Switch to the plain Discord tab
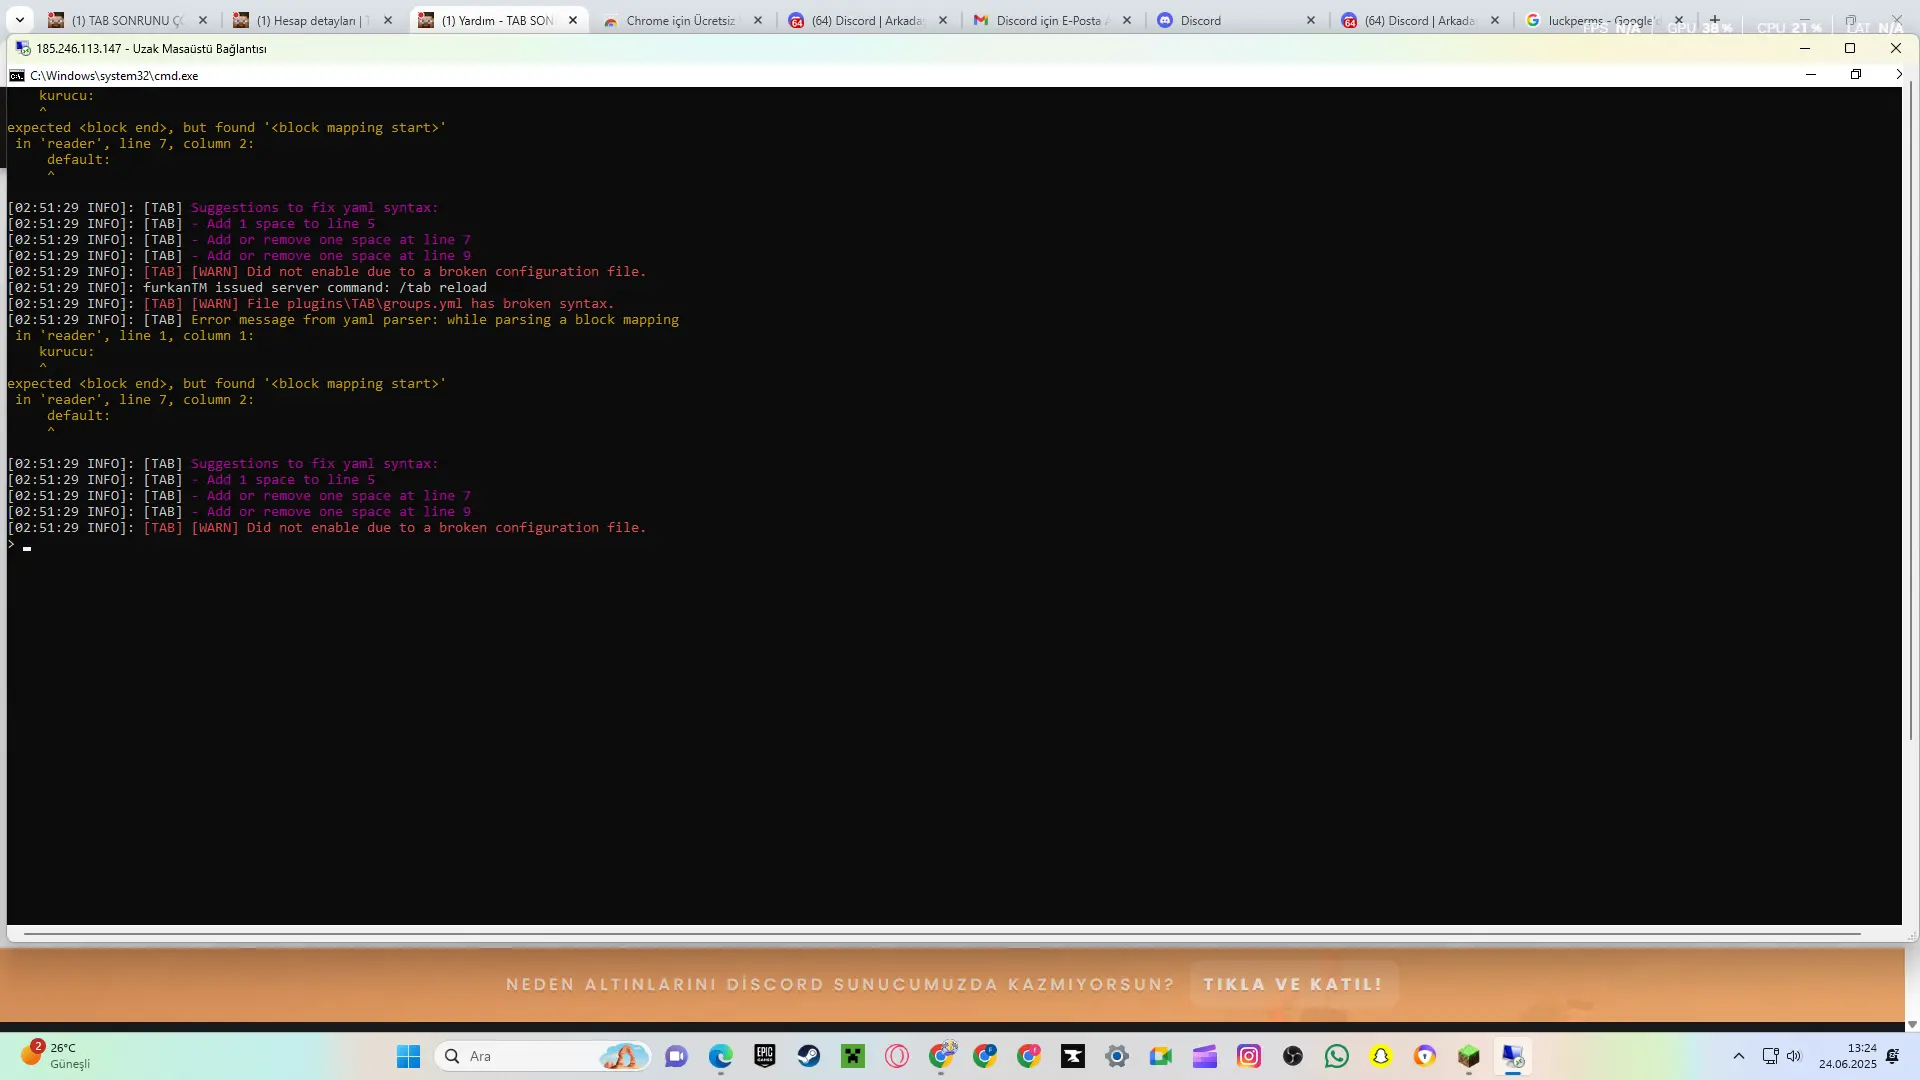The image size is (1920, 1080). pyautogui.click(x=1238, y=20)
